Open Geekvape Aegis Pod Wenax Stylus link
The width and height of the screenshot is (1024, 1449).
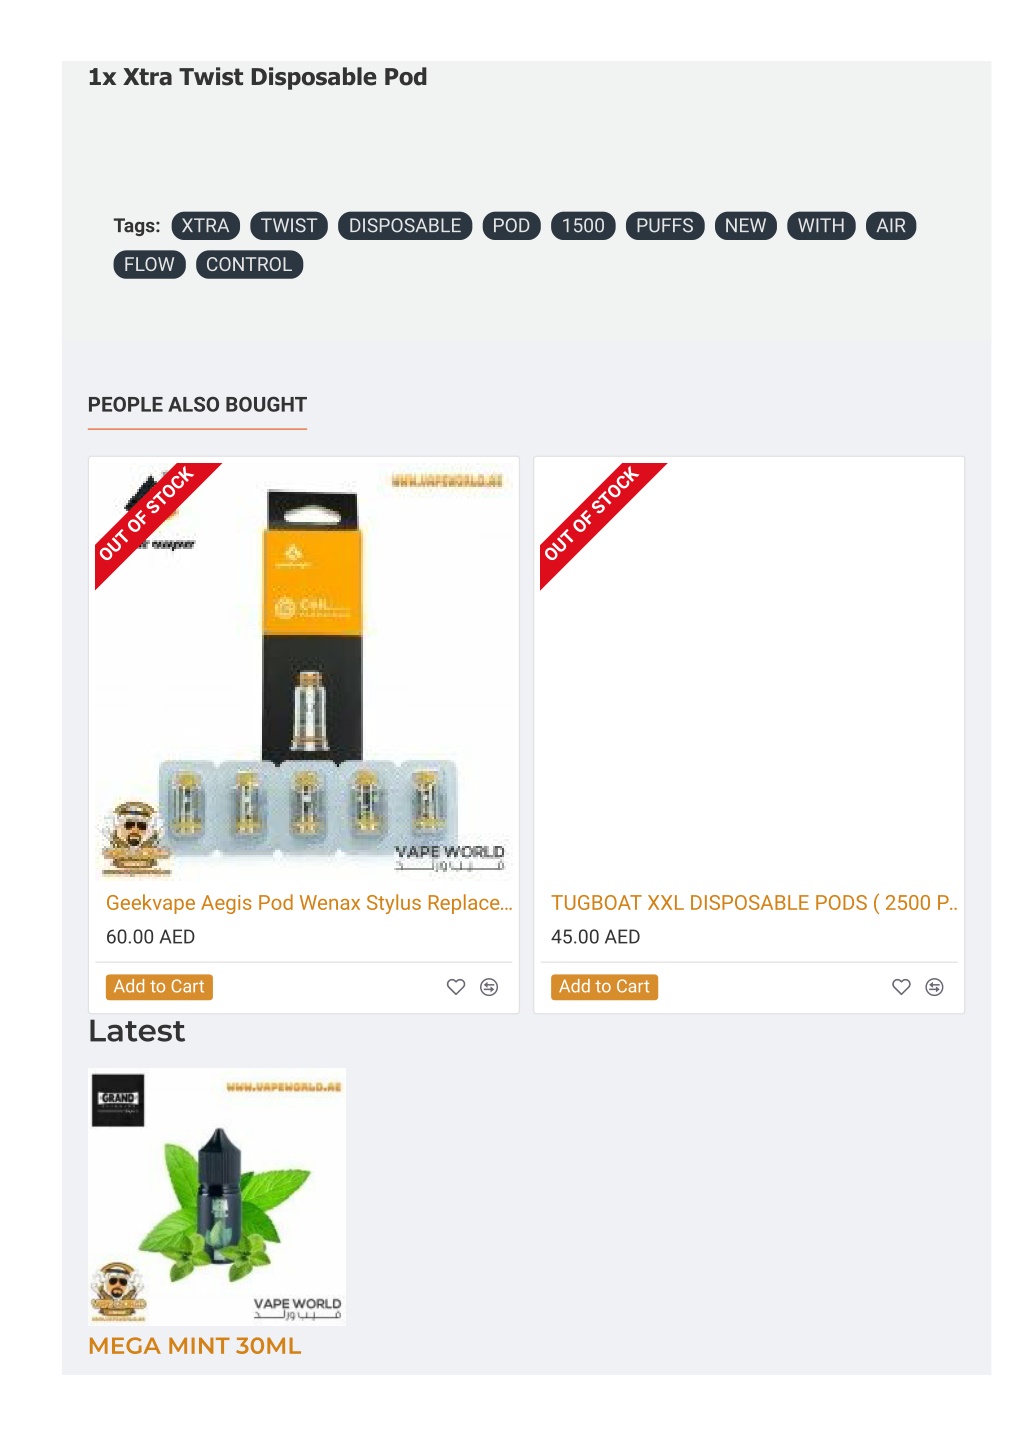(309, 903)
